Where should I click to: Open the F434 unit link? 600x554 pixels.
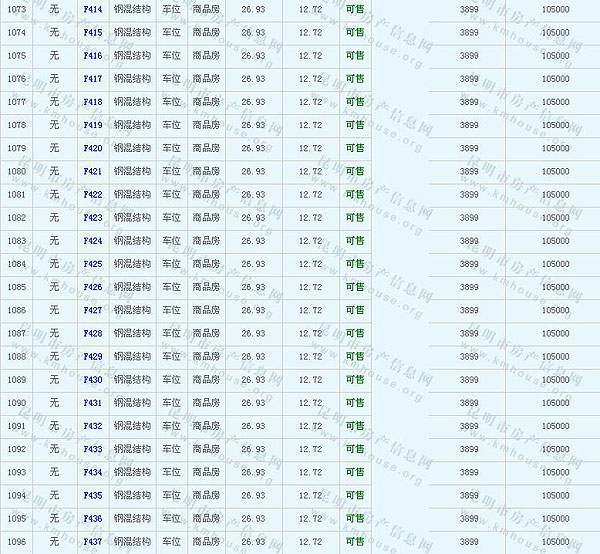tap(92, 472)
